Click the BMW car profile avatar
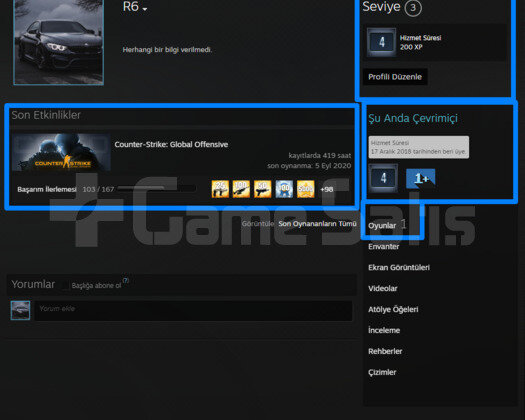This screenshot has width=525, height=420. (58, 42)
